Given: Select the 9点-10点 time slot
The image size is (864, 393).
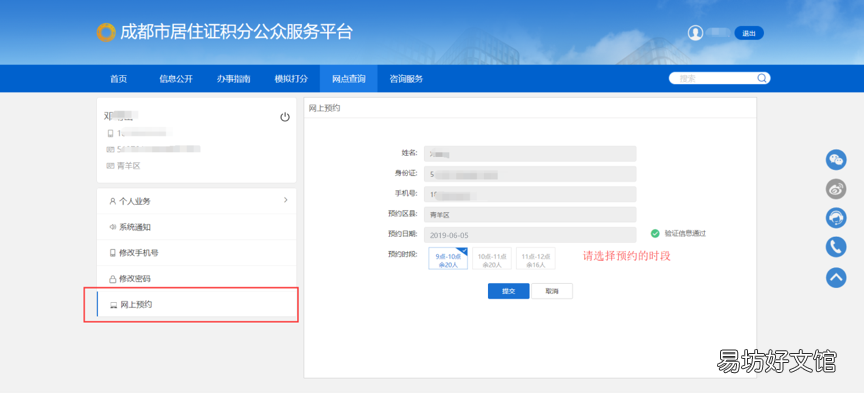Looking at the screenshot, I should tap(448, 259).
